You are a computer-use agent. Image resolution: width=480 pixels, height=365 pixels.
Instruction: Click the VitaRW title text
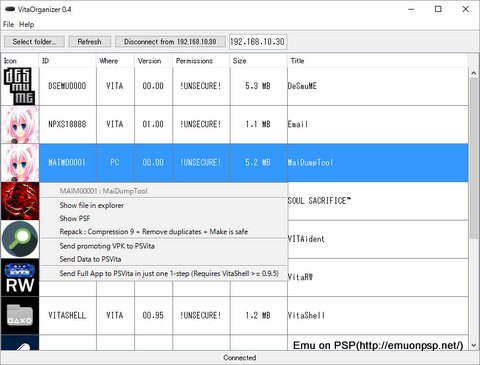[x=300, y=277]
